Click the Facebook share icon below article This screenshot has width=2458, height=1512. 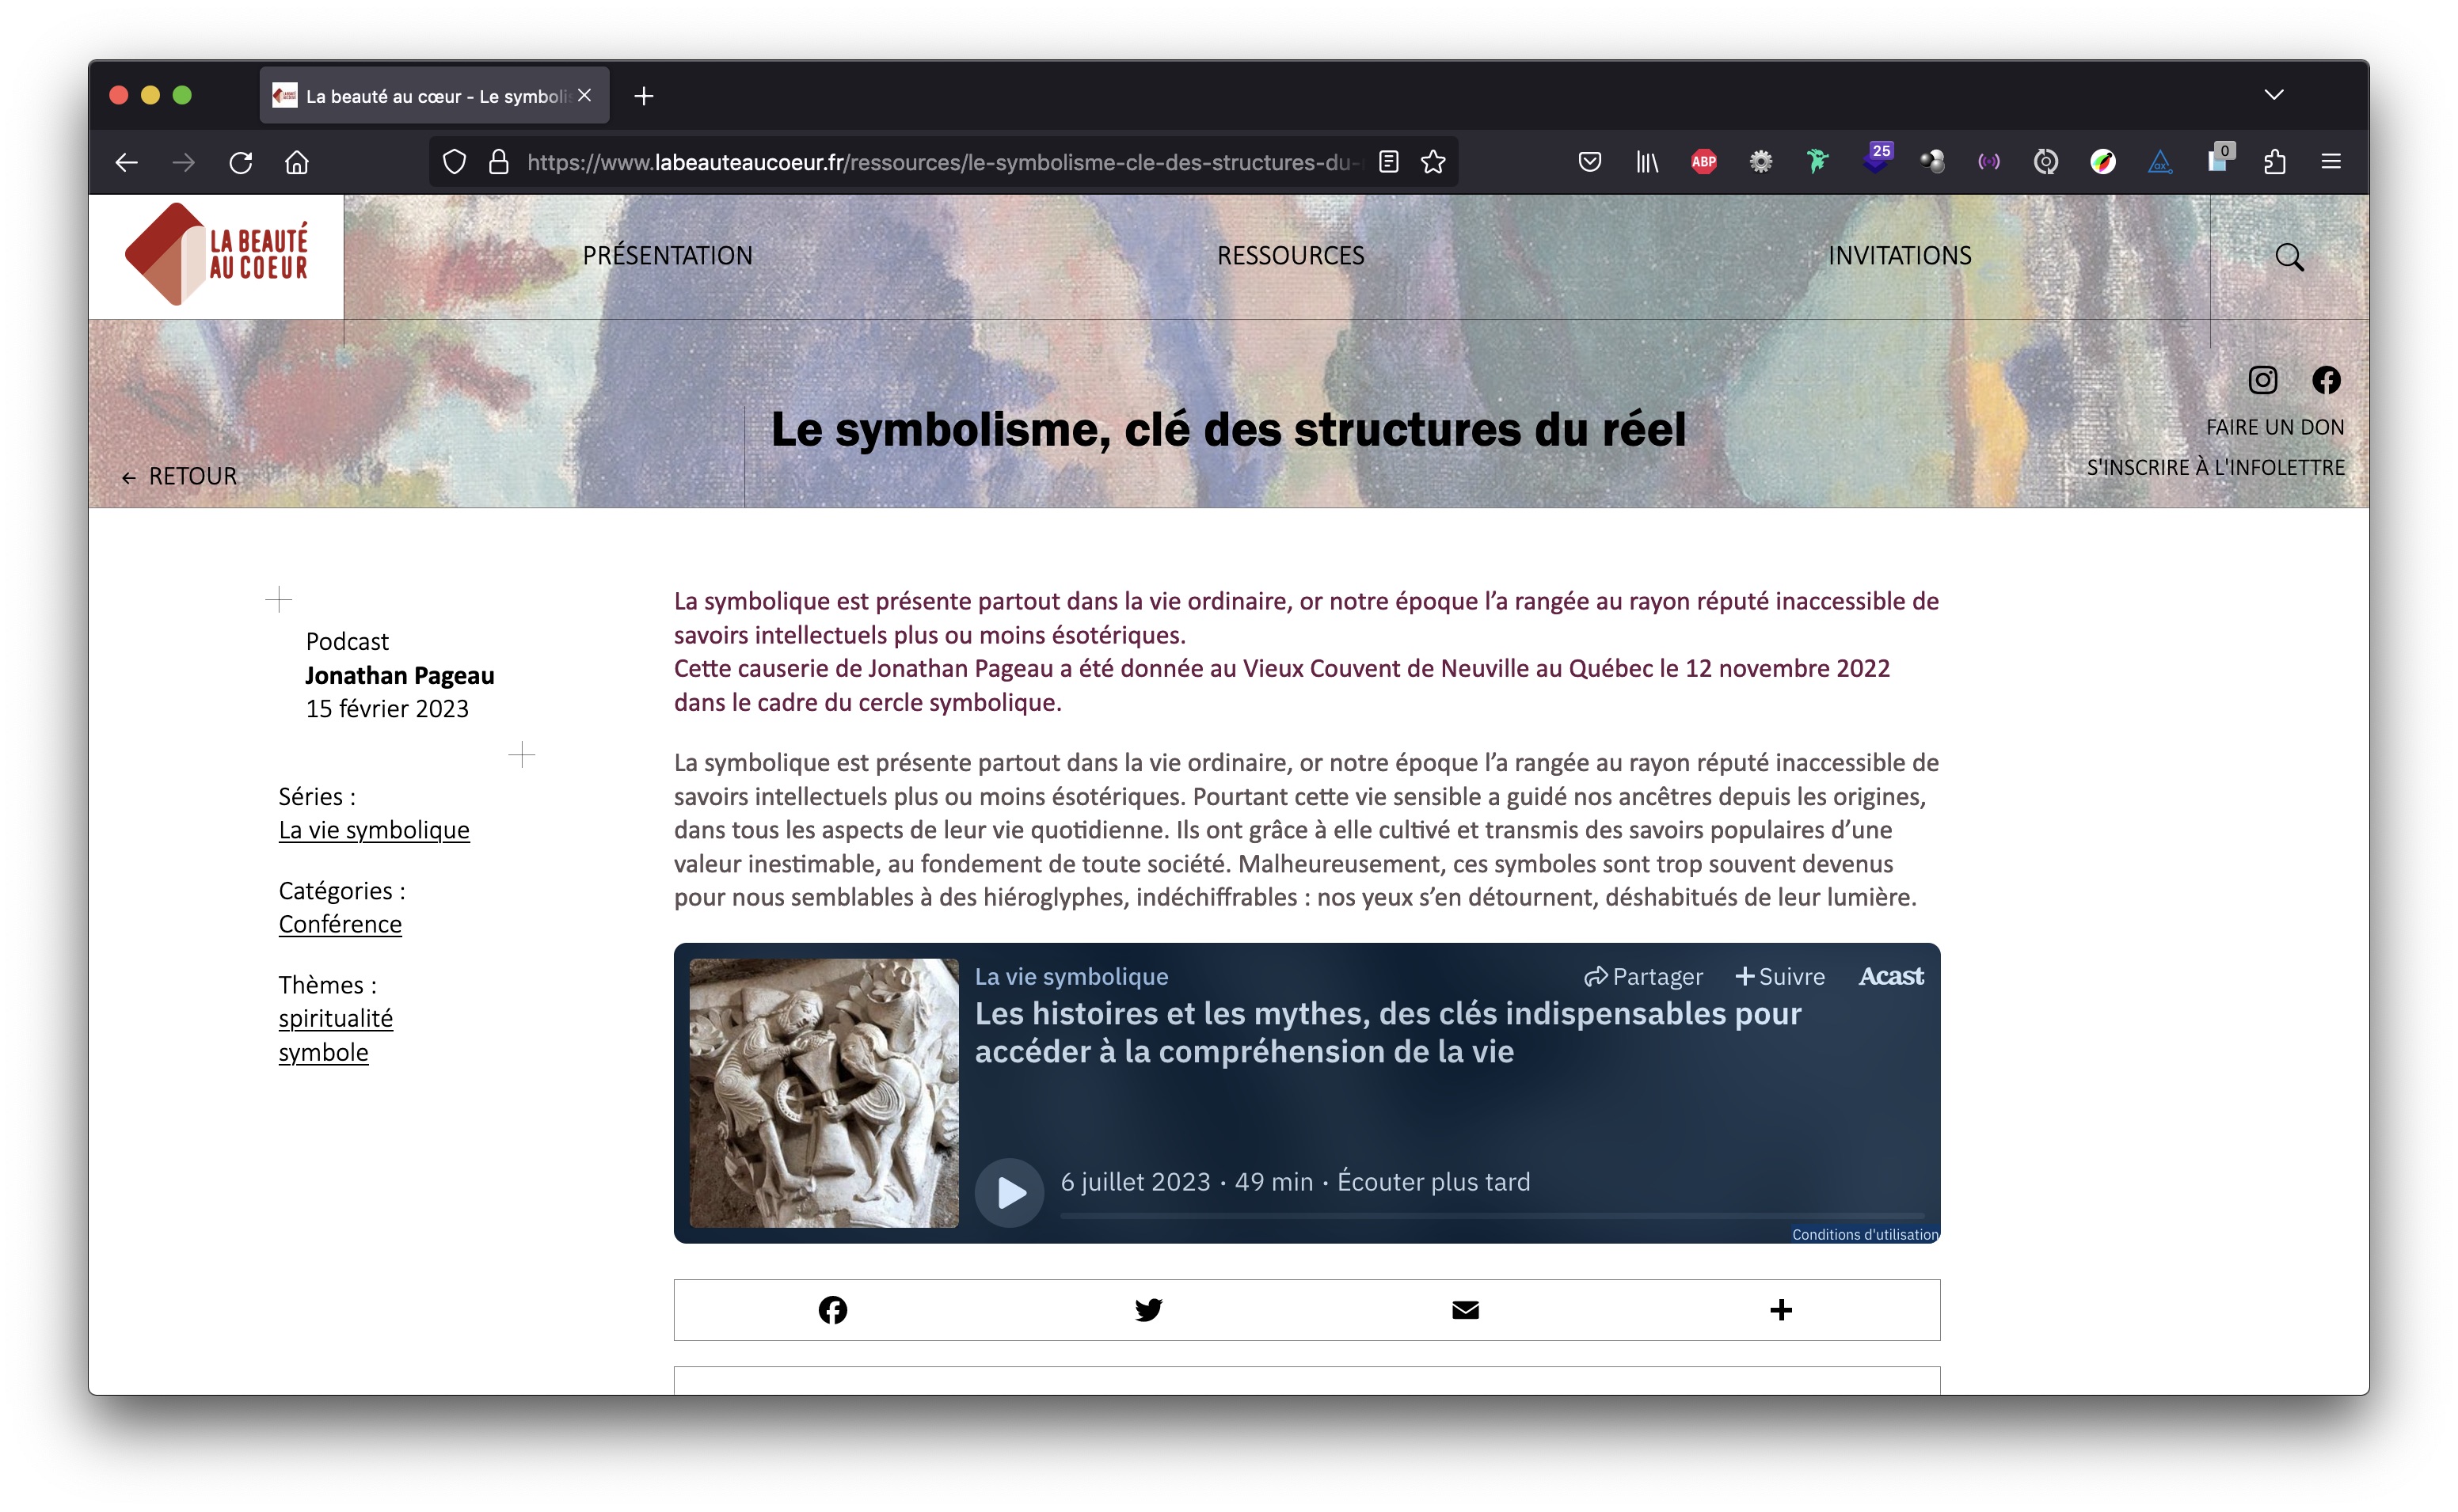tap(832, 1310)
